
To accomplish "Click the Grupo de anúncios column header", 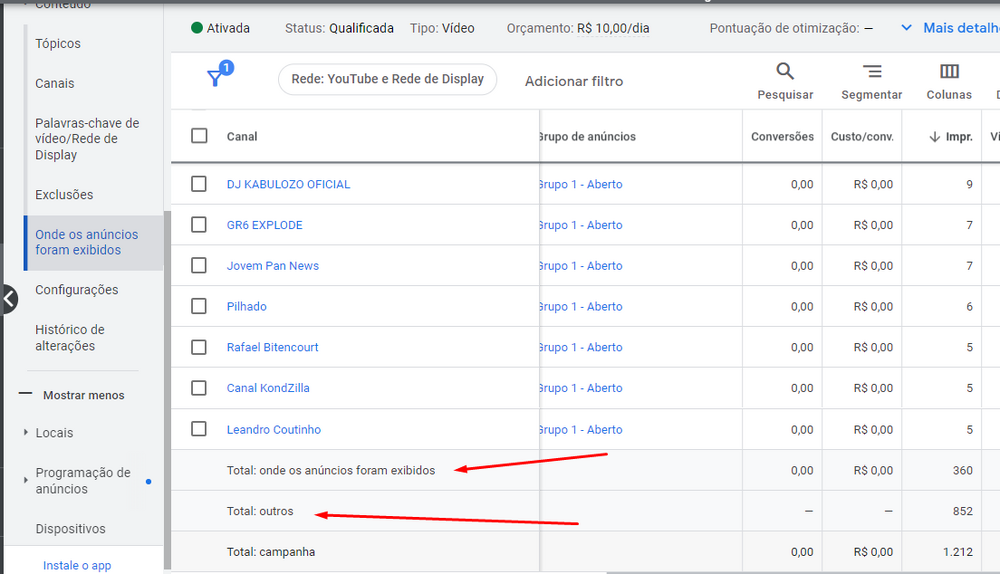I will (x=587, y=136).
